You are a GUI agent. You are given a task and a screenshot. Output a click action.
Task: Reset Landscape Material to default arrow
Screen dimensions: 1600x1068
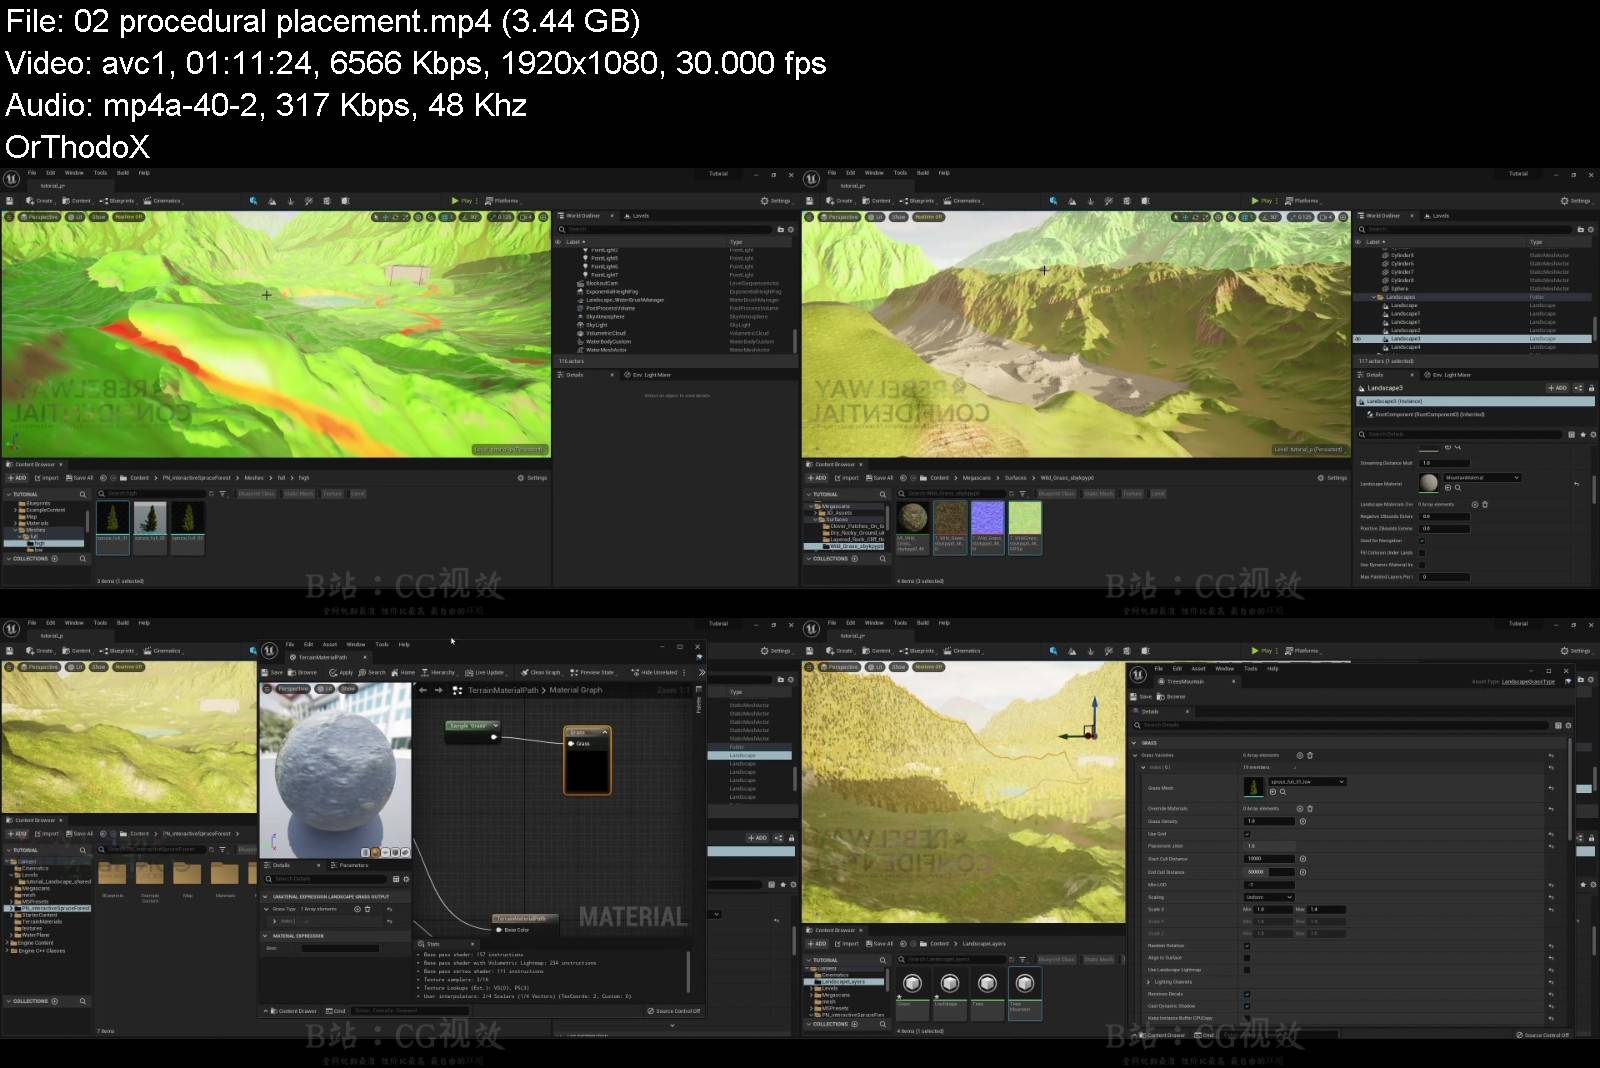tap(1577, 484)
